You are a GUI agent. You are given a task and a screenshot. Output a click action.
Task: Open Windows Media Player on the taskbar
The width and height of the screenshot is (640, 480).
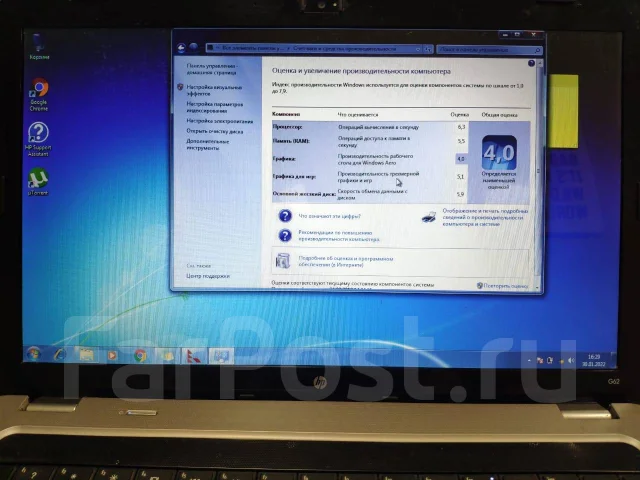pyautogui.click(x=112, y=356)
